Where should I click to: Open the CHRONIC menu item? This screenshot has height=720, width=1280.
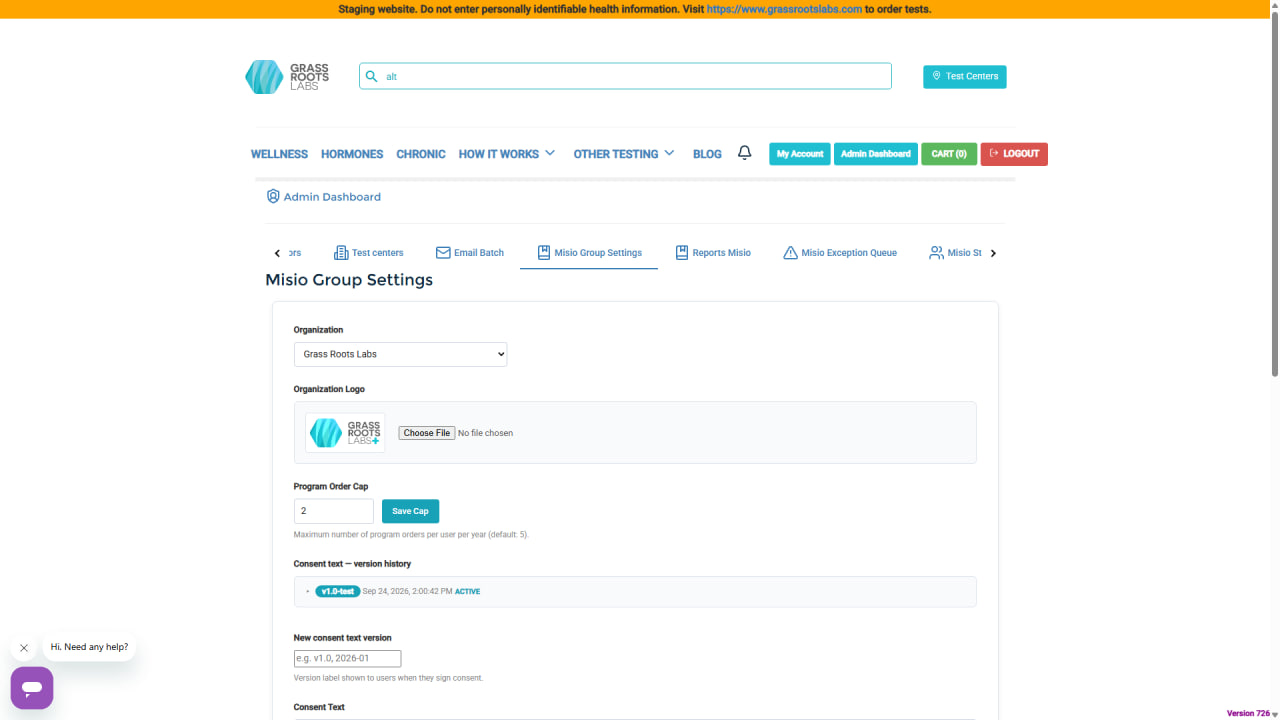[x=421, y=154]
